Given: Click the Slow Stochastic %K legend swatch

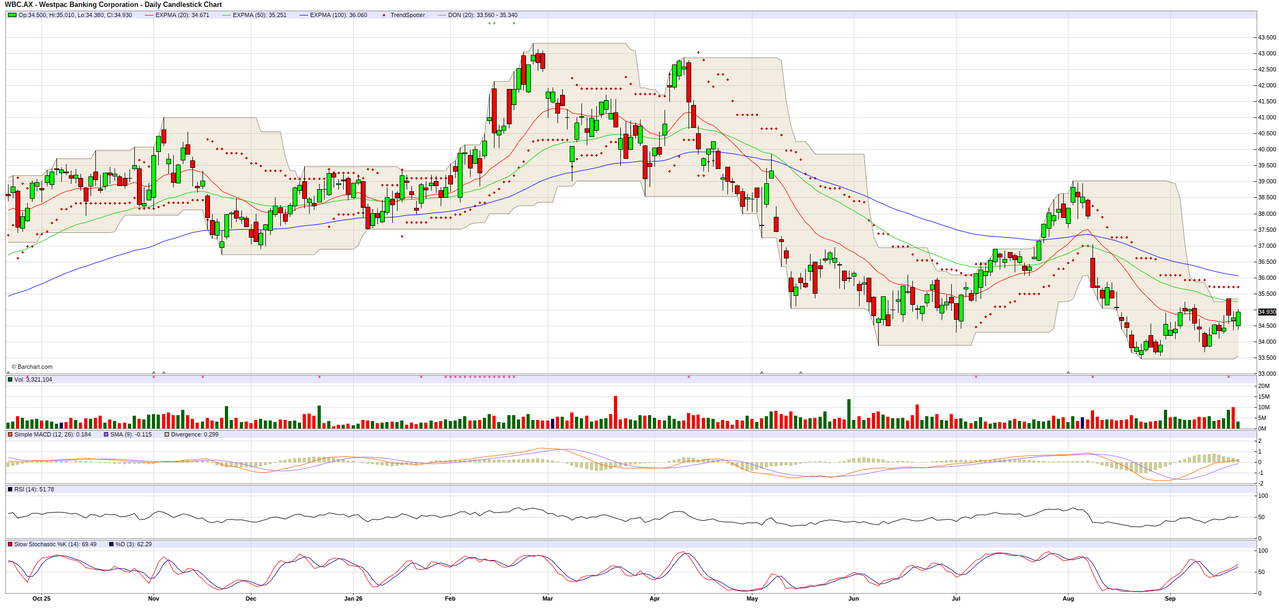Looking at the screenshot, I should pos(10,544).
